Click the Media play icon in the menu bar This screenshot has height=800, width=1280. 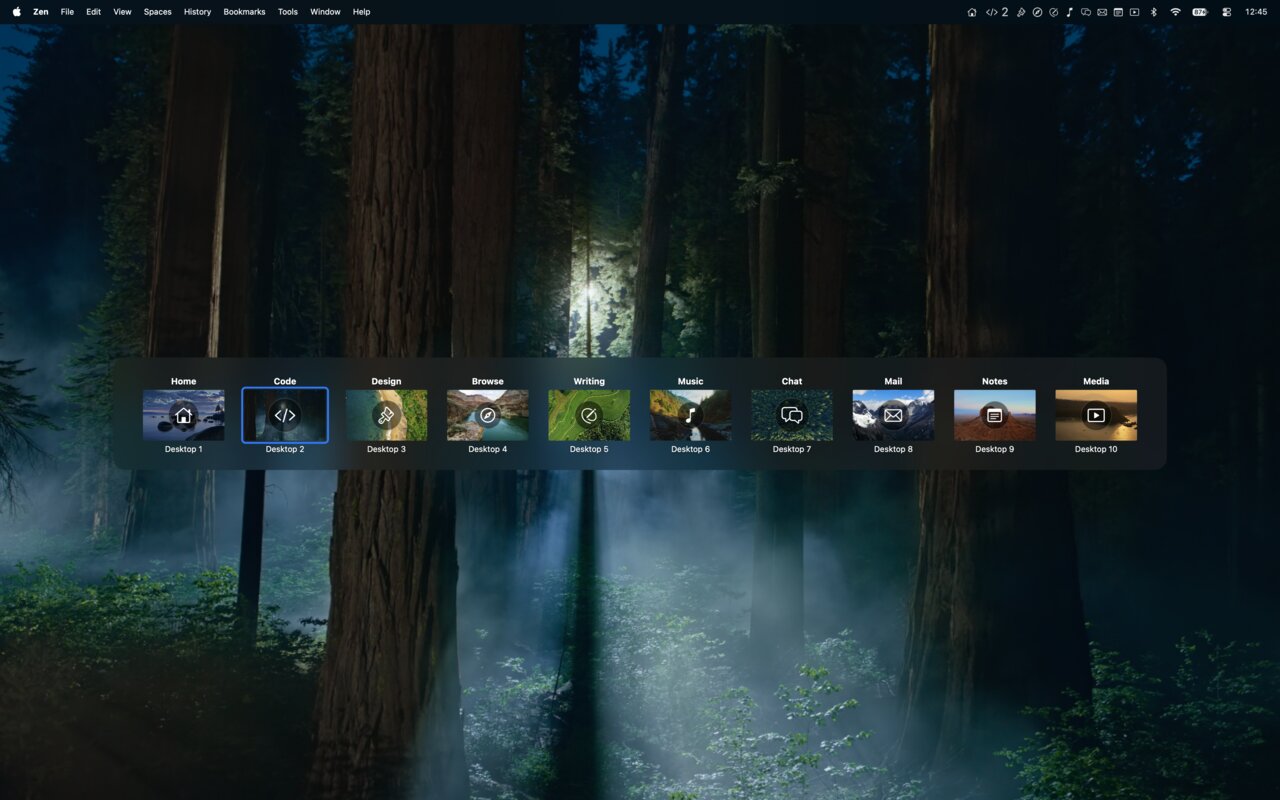pyautogui.click(x=1134, y=12)
